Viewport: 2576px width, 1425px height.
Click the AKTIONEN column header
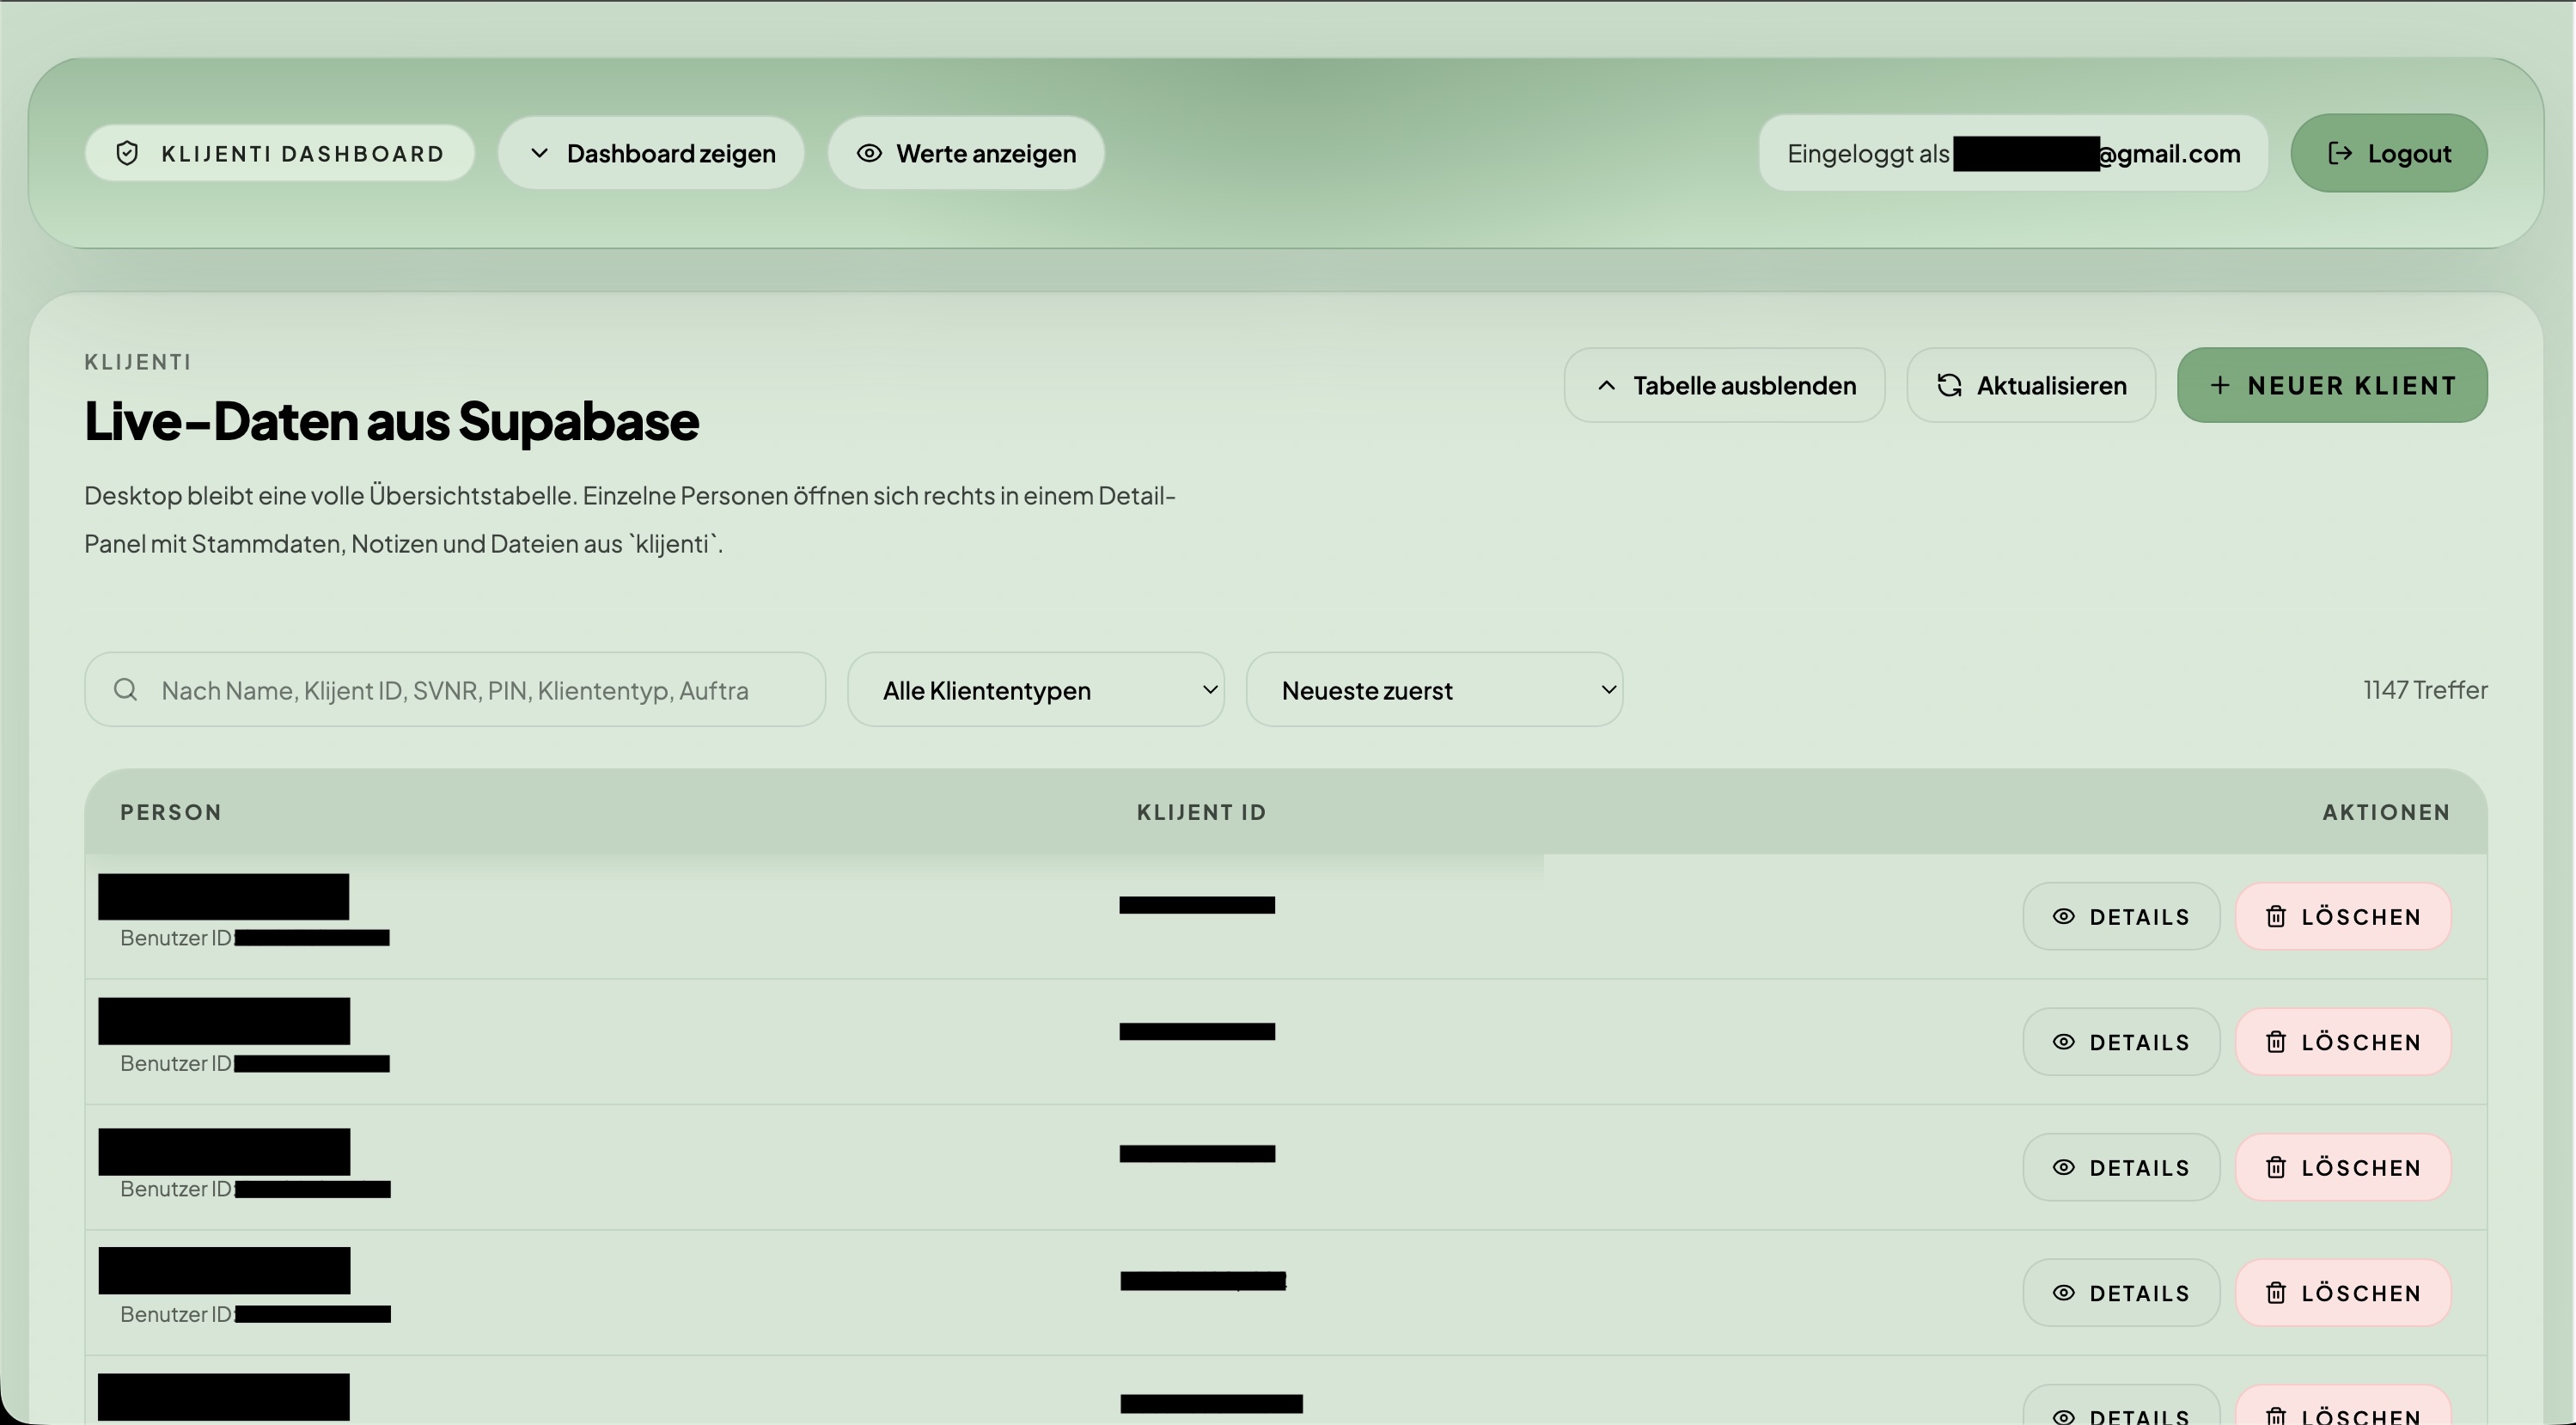[x=2386, y=812]
